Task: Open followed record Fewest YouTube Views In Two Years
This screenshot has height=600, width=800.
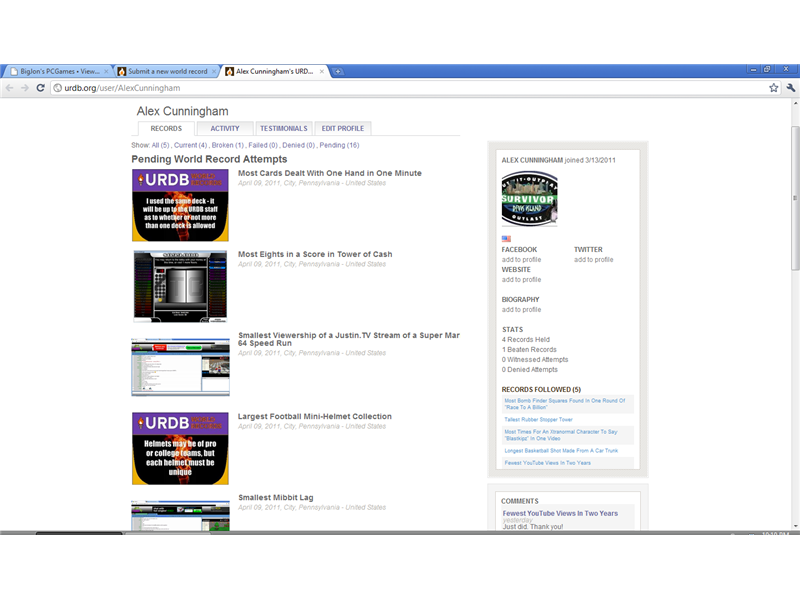Action: (x=547, y=463)
